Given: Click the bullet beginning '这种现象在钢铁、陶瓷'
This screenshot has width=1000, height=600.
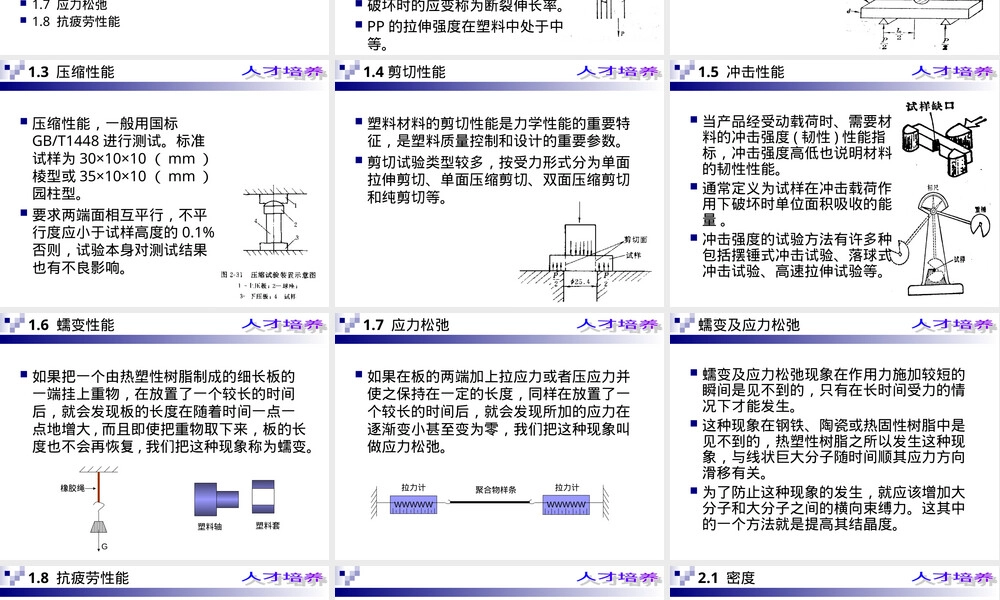Looking at the screenshot, I should pyautogui.click(x=833, y=449).
